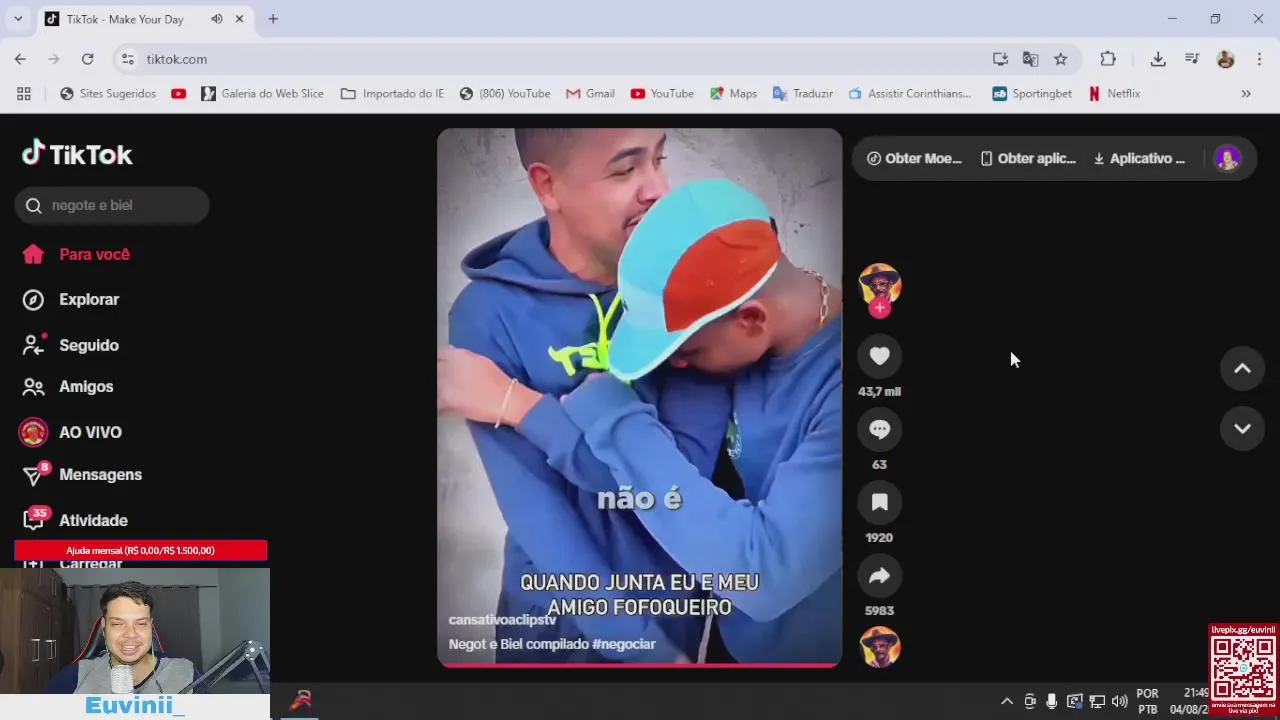Viewport: 1280px width, 720px height.
Task: Open the tab search dropdown
Action: [x=18, y=19]
